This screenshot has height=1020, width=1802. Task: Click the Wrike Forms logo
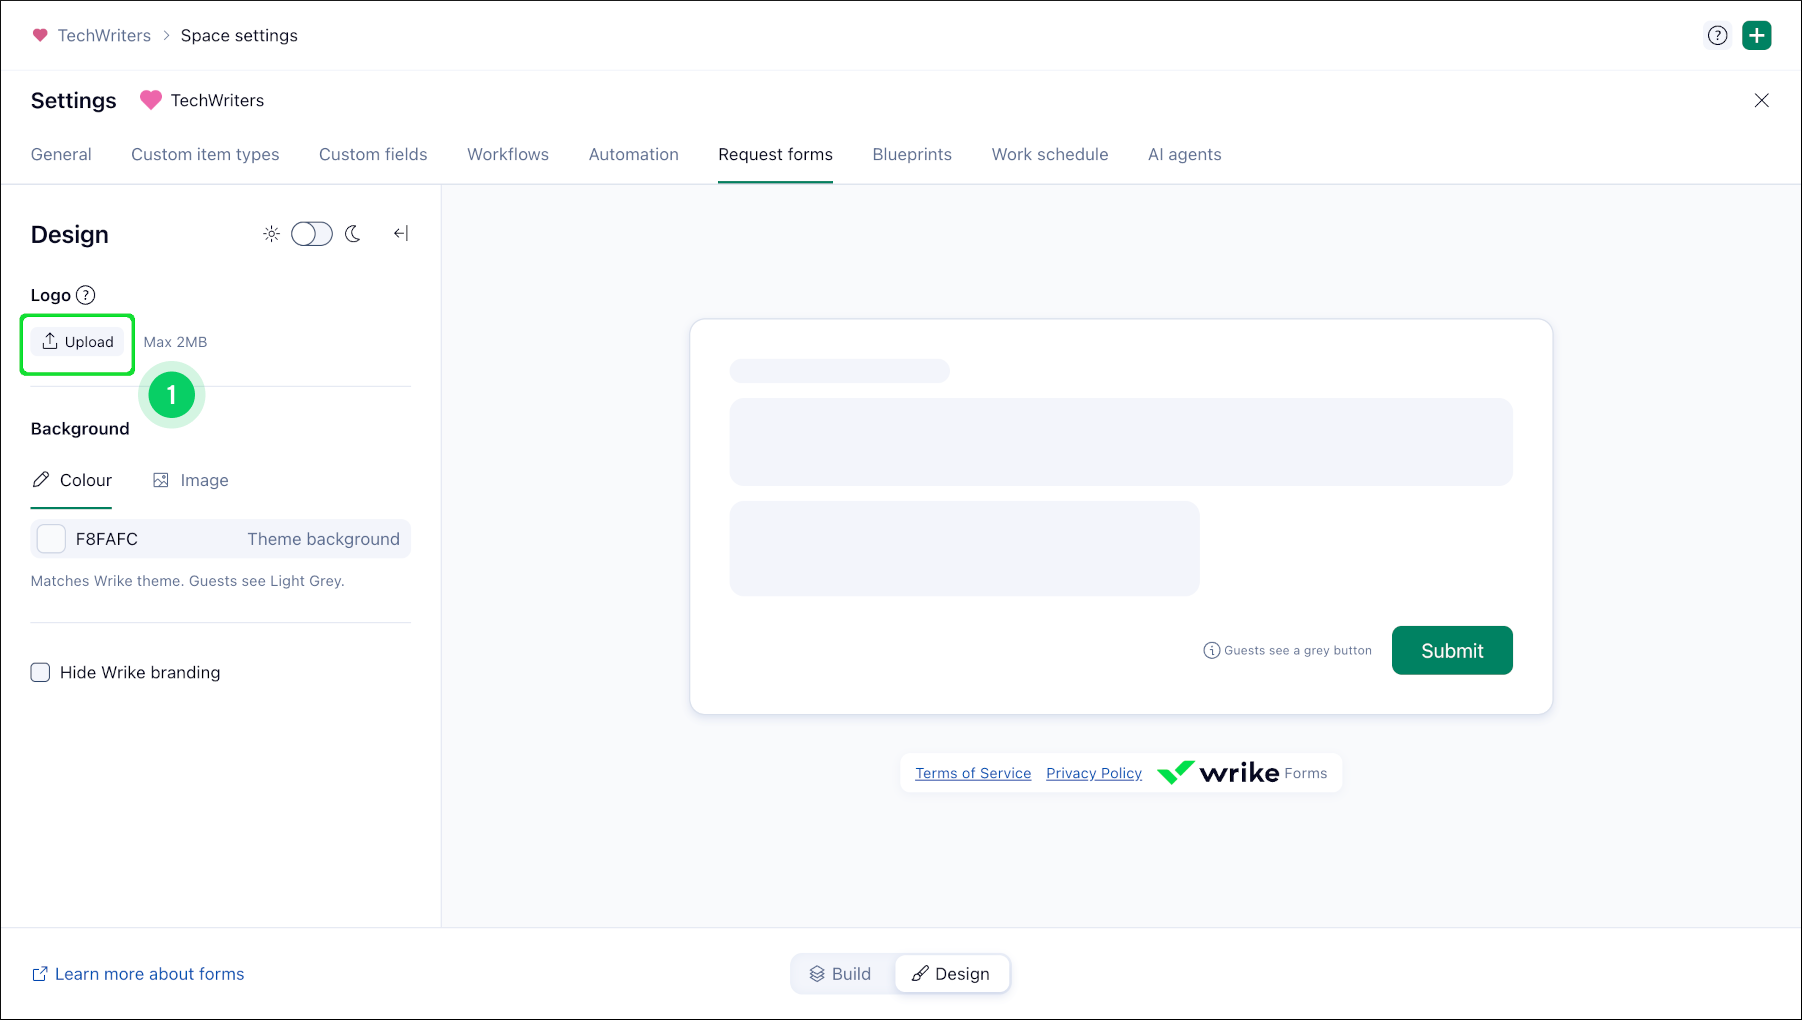tap(1242, 773)
